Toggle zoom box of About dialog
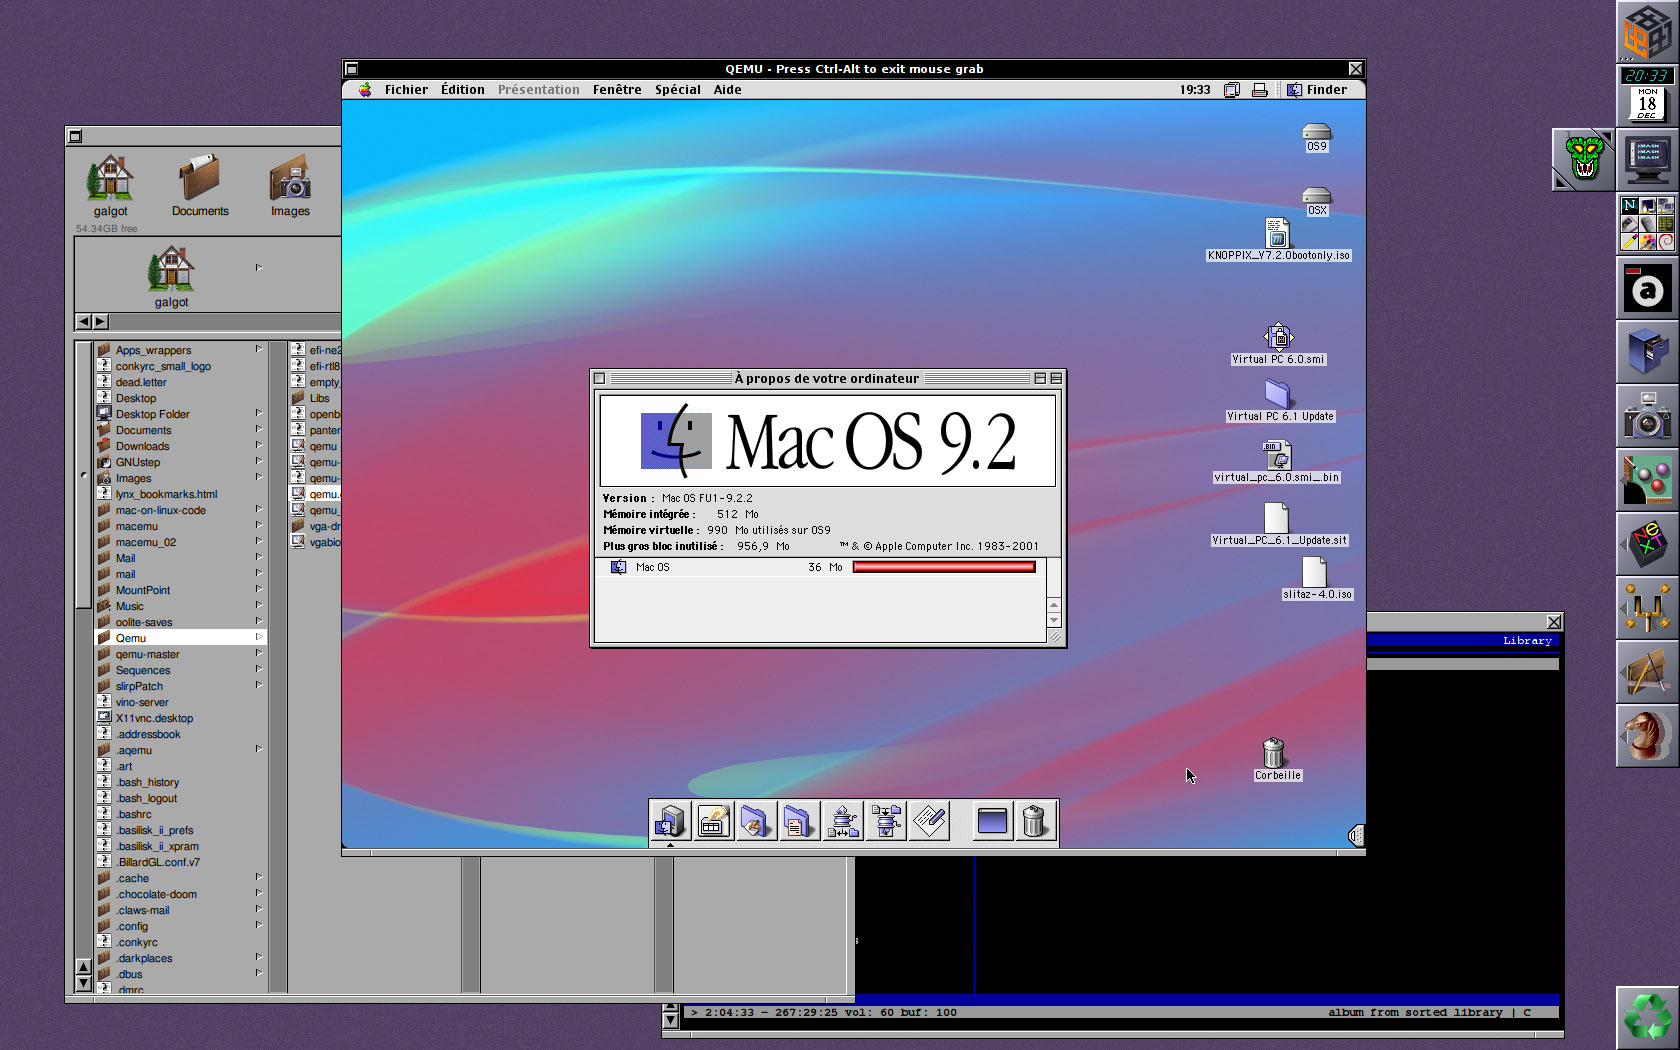 pyautogui.click(x=1040, y=378)
